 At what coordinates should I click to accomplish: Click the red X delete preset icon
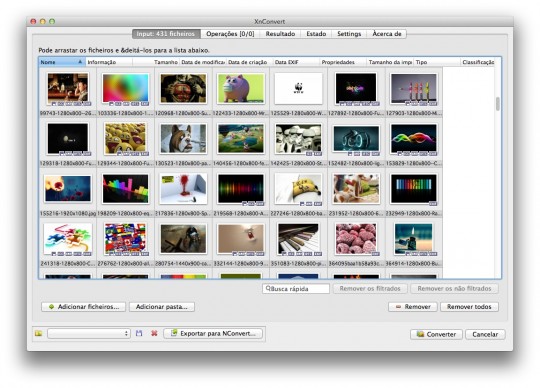154,333
